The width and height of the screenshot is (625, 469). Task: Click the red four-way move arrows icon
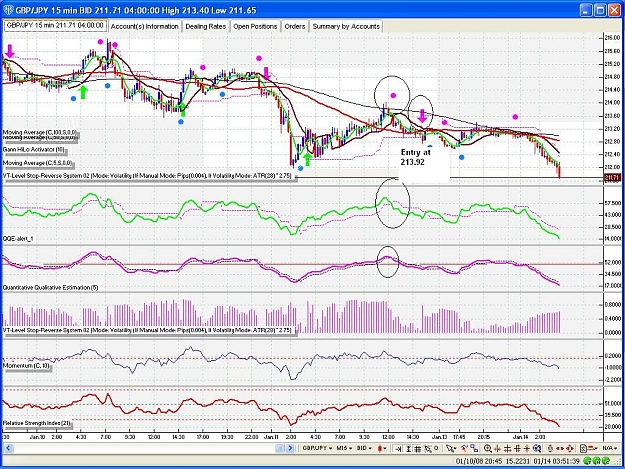[x=569, y=449]
